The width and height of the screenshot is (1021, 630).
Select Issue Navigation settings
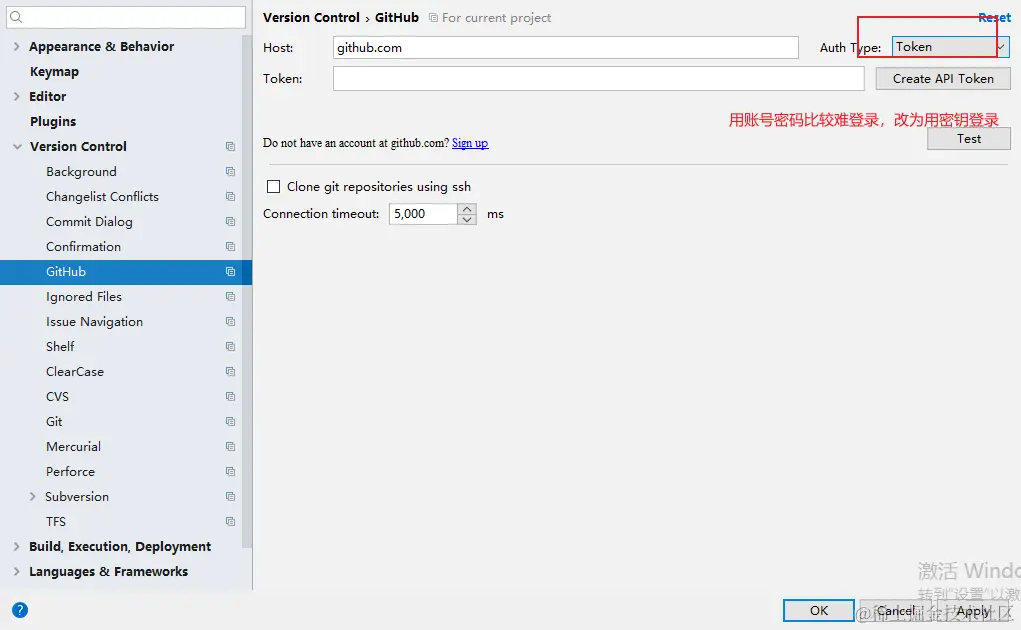pyautogui.click(x=94, y=322)
